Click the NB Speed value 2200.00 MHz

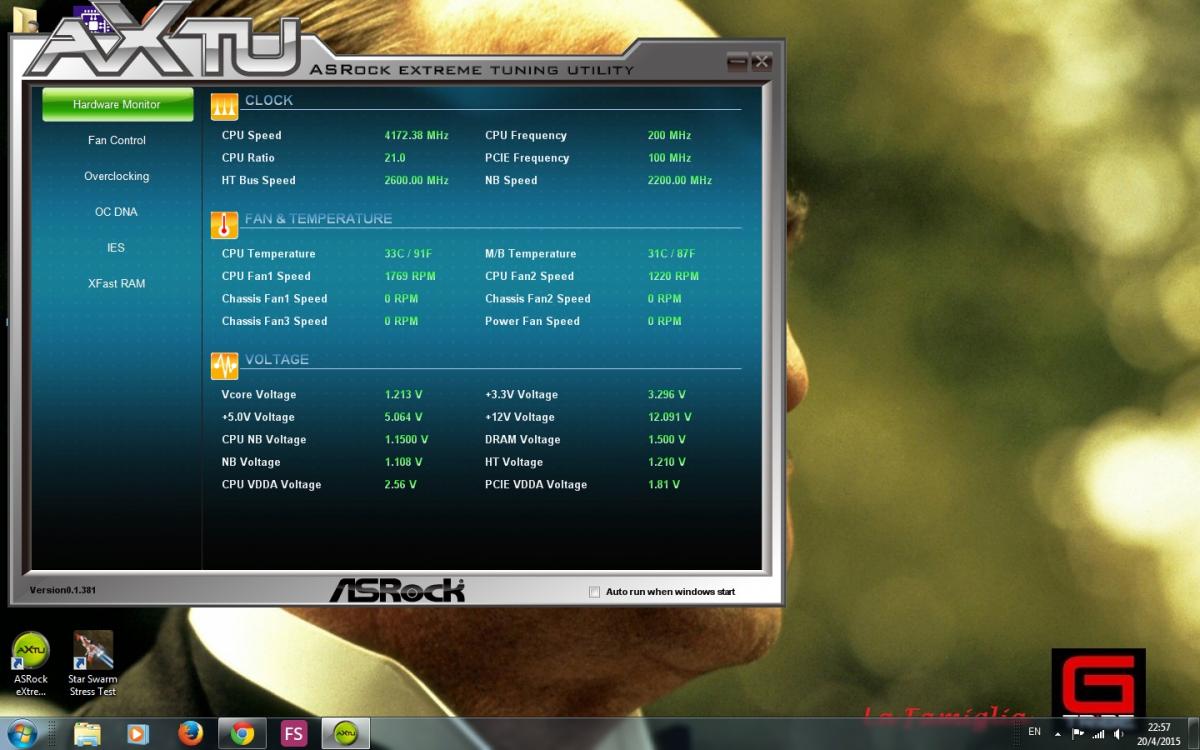[x=680, y=181]
